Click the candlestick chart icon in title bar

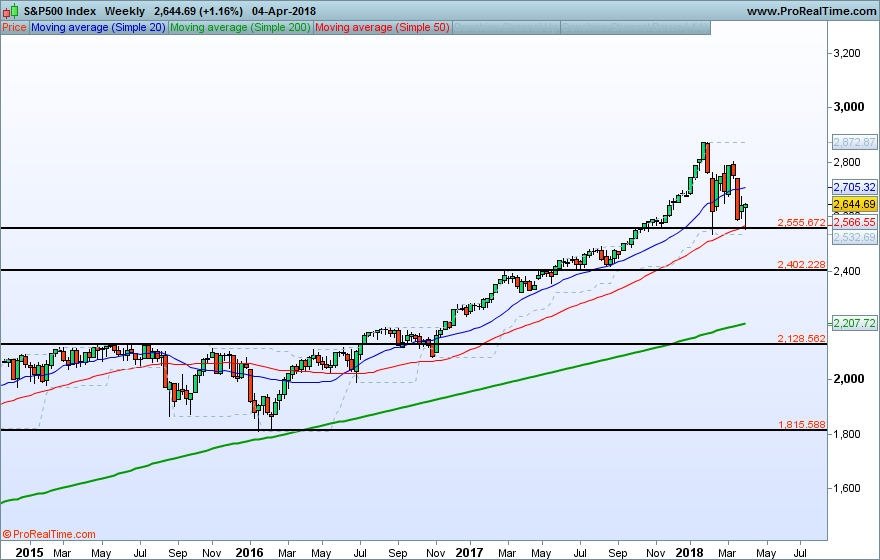(11, 11)
